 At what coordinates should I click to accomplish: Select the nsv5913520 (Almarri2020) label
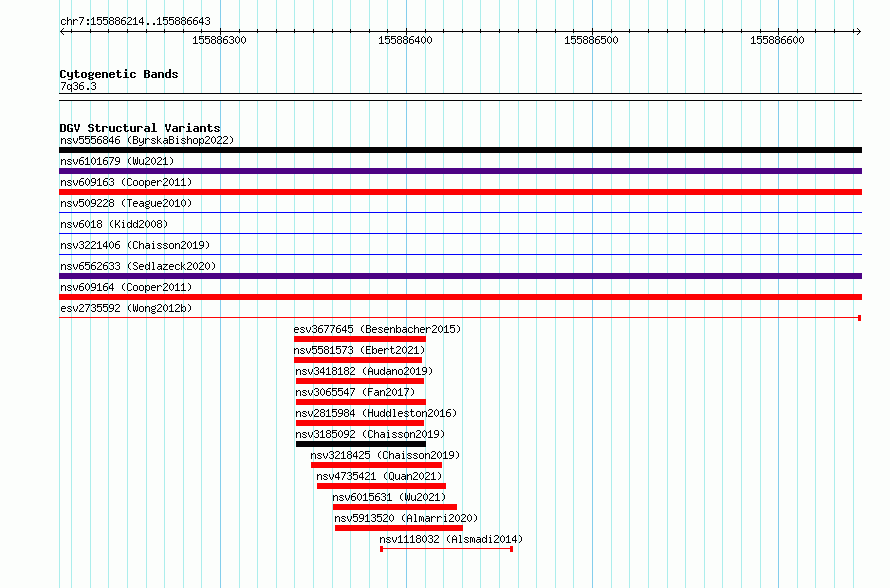pos(406,518)
